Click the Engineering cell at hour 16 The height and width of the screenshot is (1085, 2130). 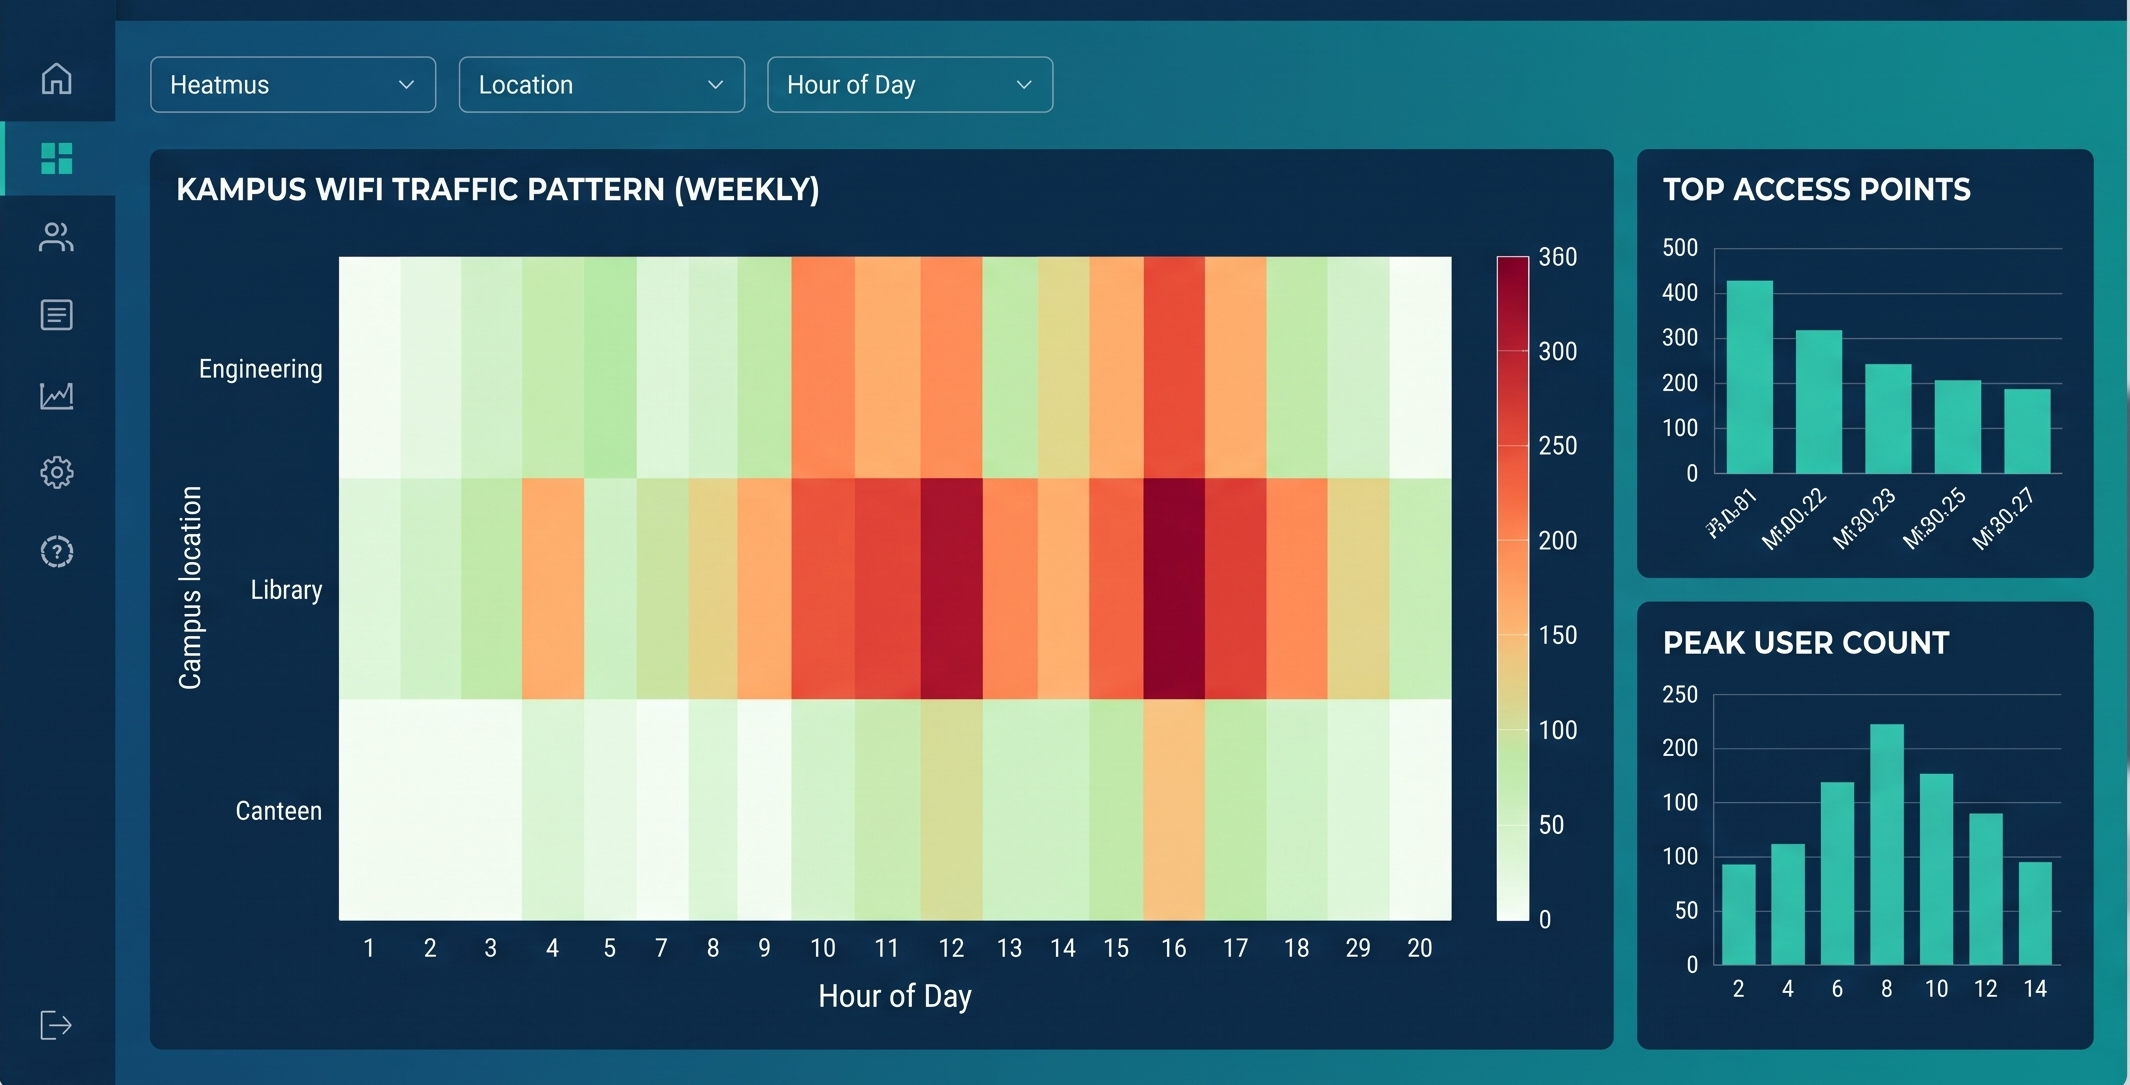[1174, 367]
